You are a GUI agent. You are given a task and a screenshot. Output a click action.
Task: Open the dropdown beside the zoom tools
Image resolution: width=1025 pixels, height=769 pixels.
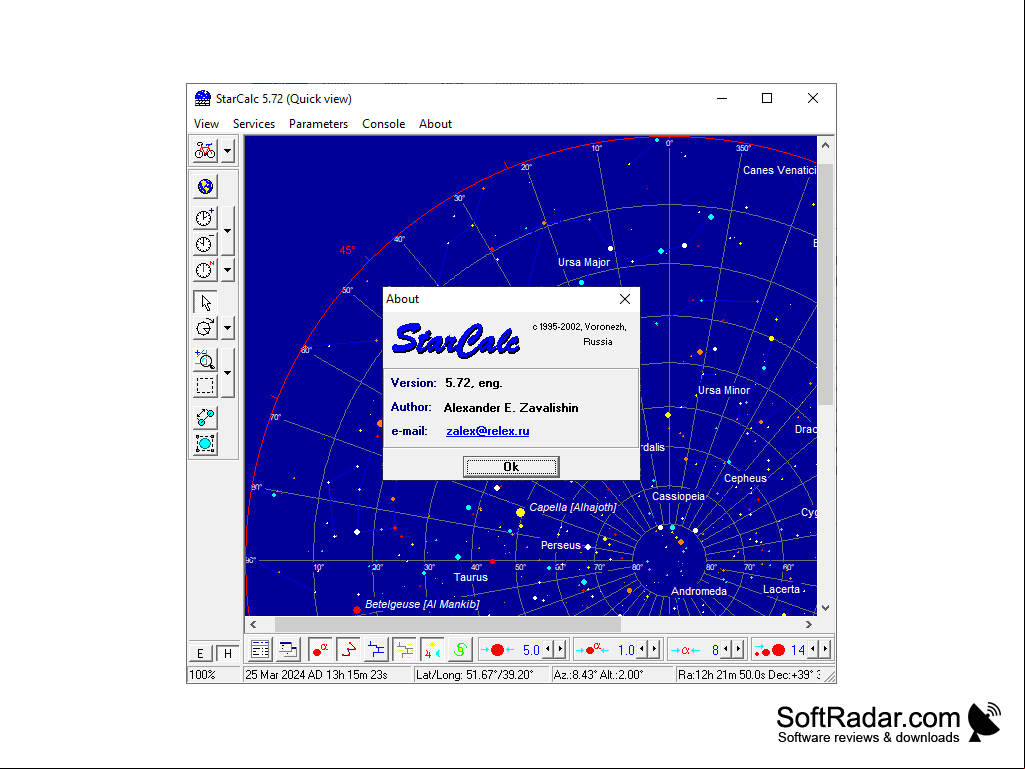[x=227, y=373]
